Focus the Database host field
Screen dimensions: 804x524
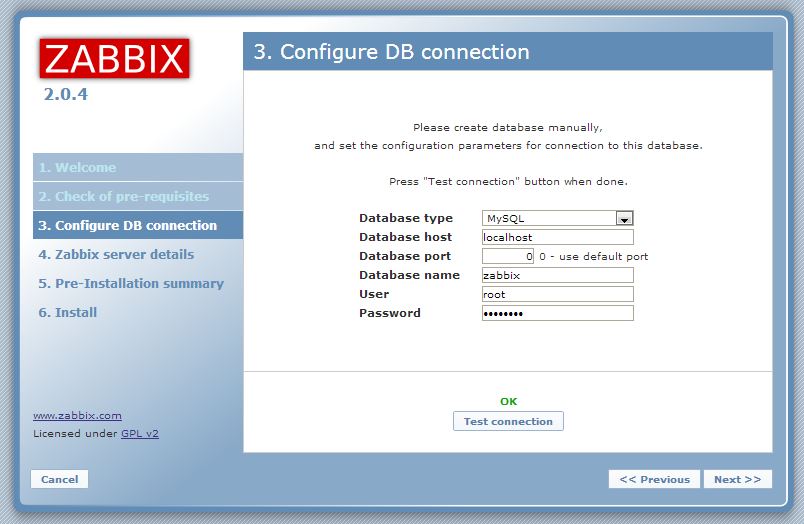[x=557, y=237]
